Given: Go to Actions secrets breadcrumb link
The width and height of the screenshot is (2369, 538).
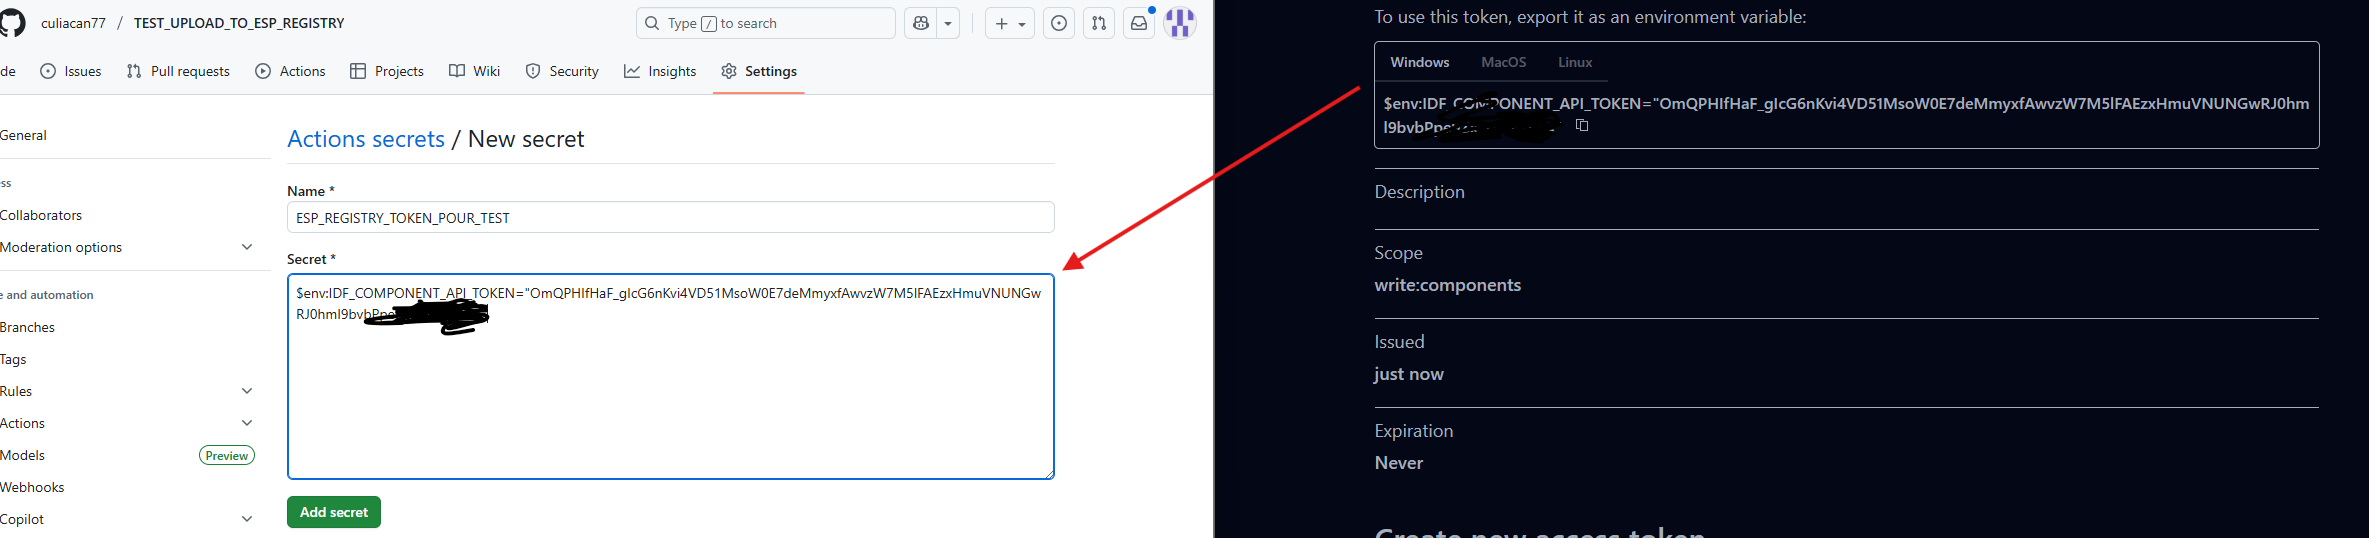Looking at the screenshot, I should click(366, 139).
